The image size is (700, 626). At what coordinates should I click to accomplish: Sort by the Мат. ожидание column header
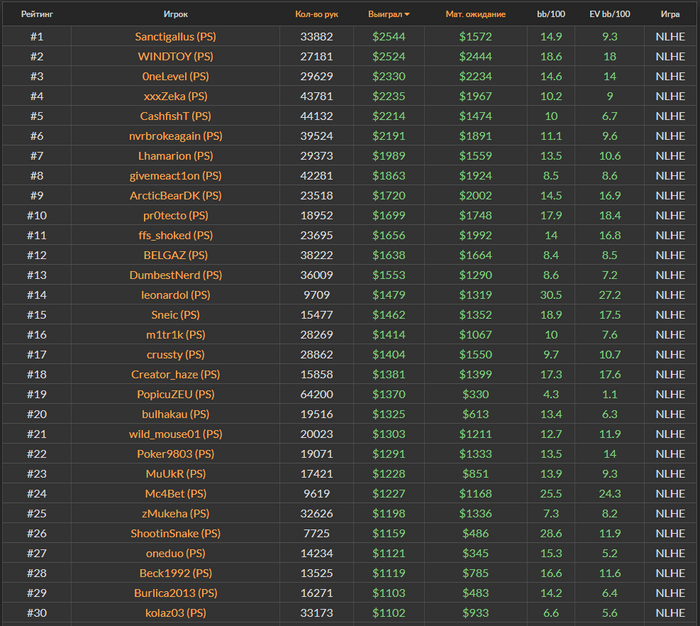(x=475, y=15)
